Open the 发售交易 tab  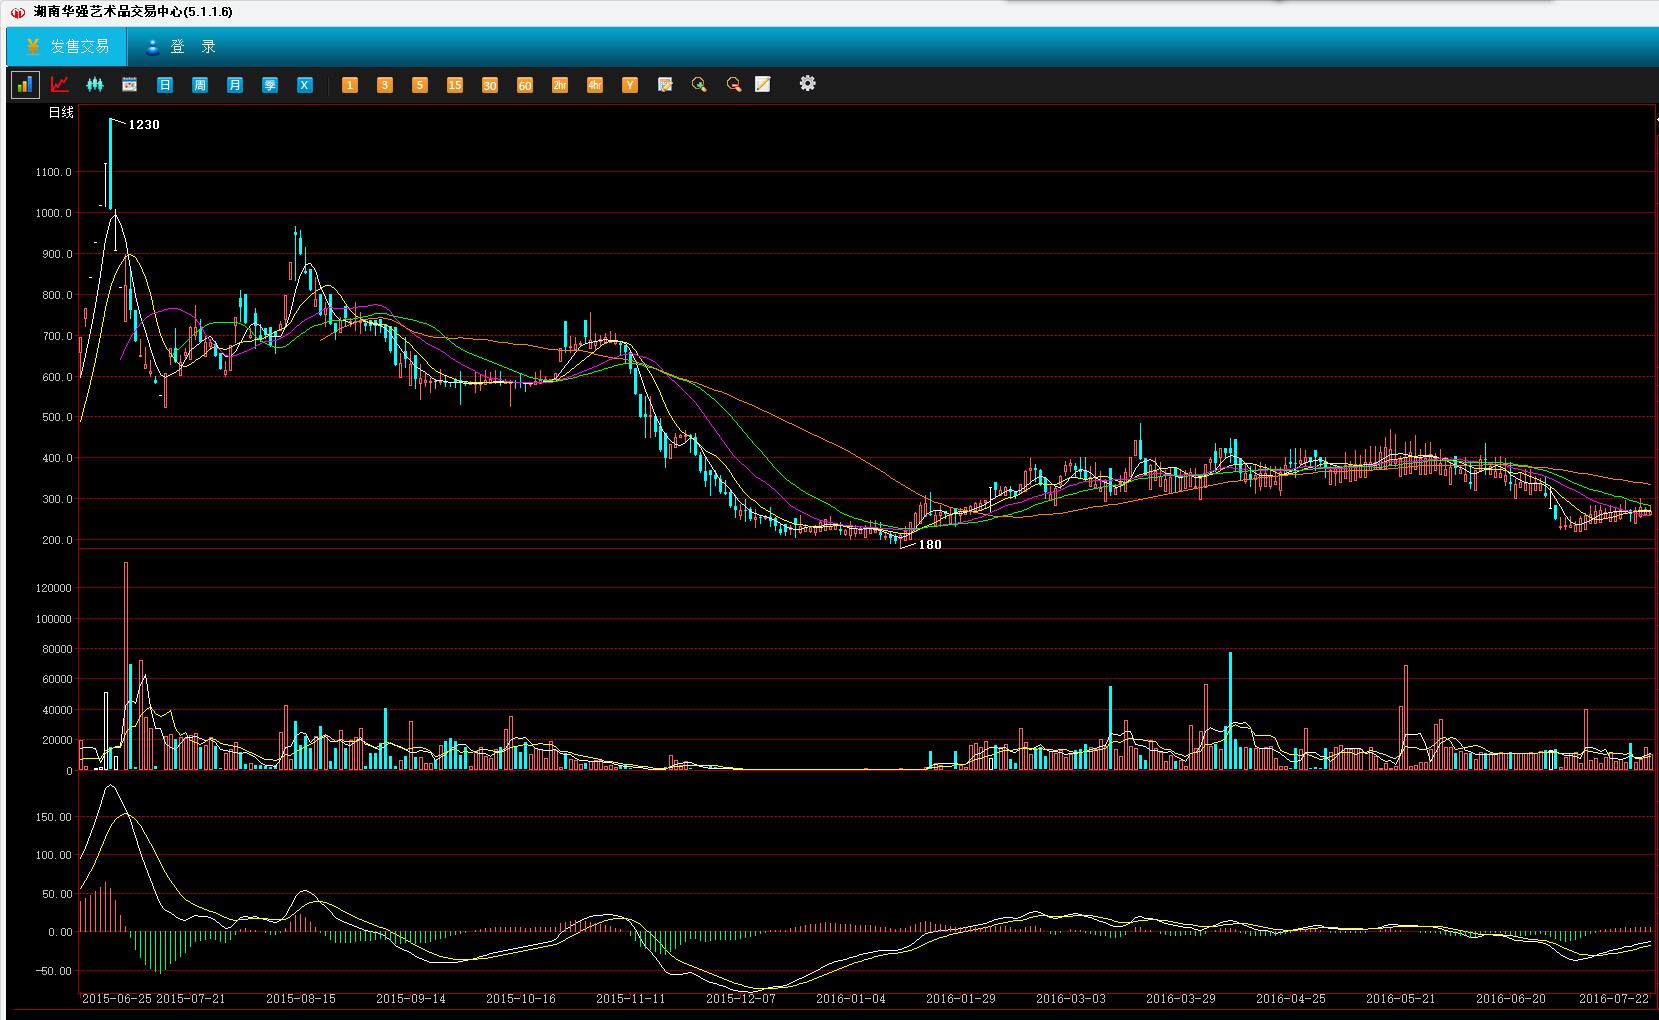coord(67,47)
